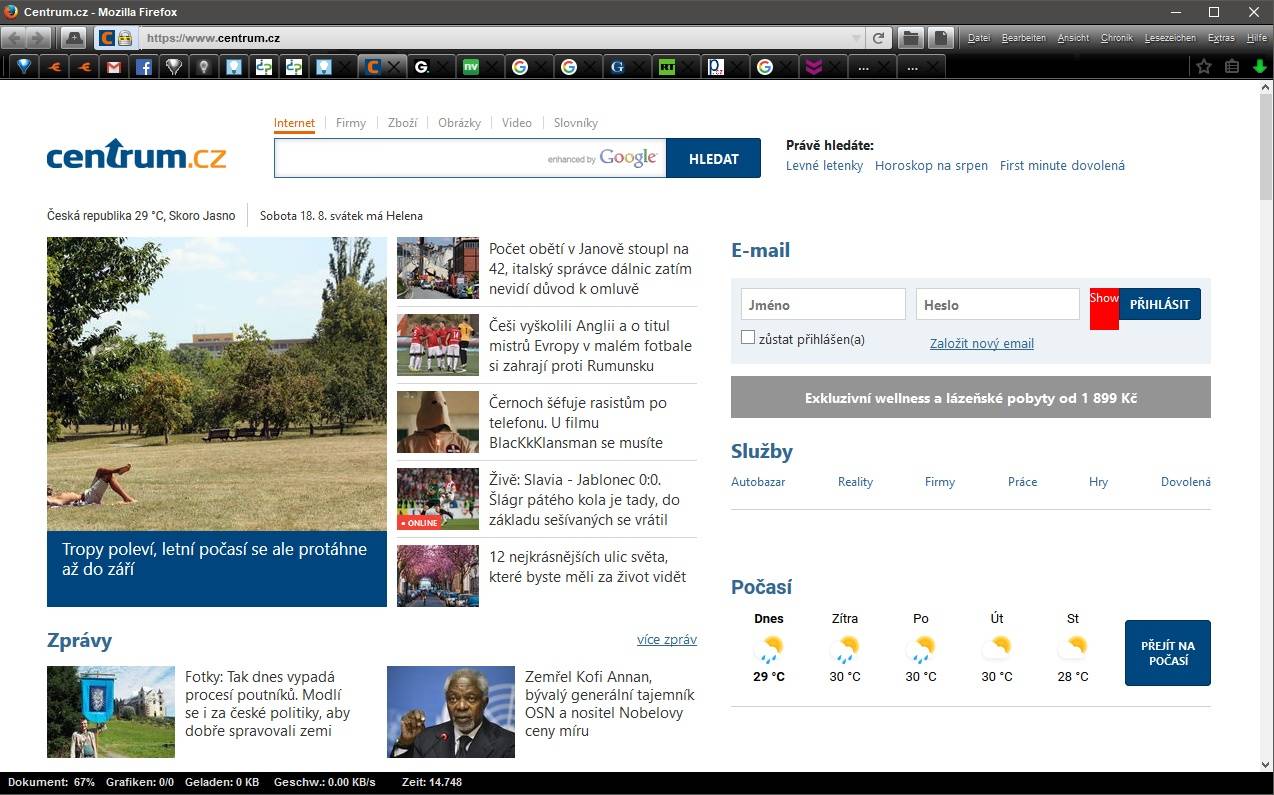Open the Reality service link
The height and width of the screenshot is (795, 1274).
(855, 482)
